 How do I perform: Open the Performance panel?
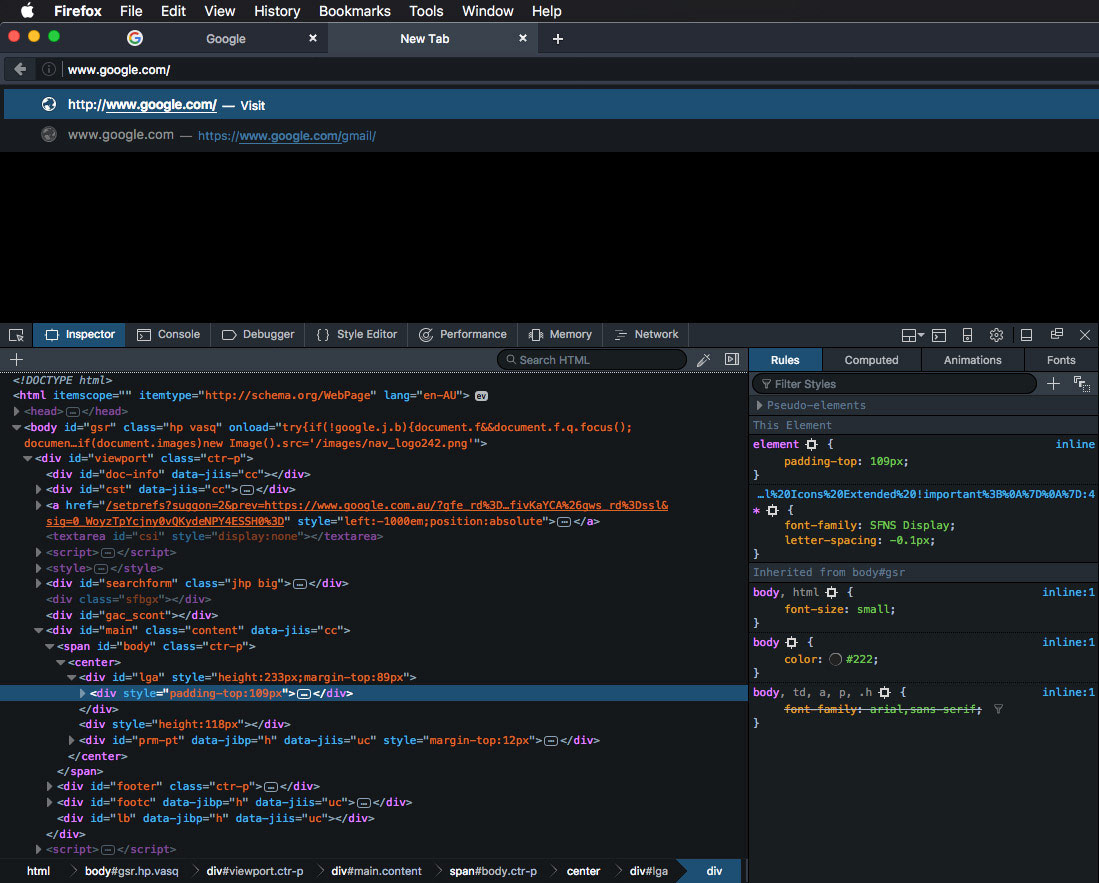[463, 334]
